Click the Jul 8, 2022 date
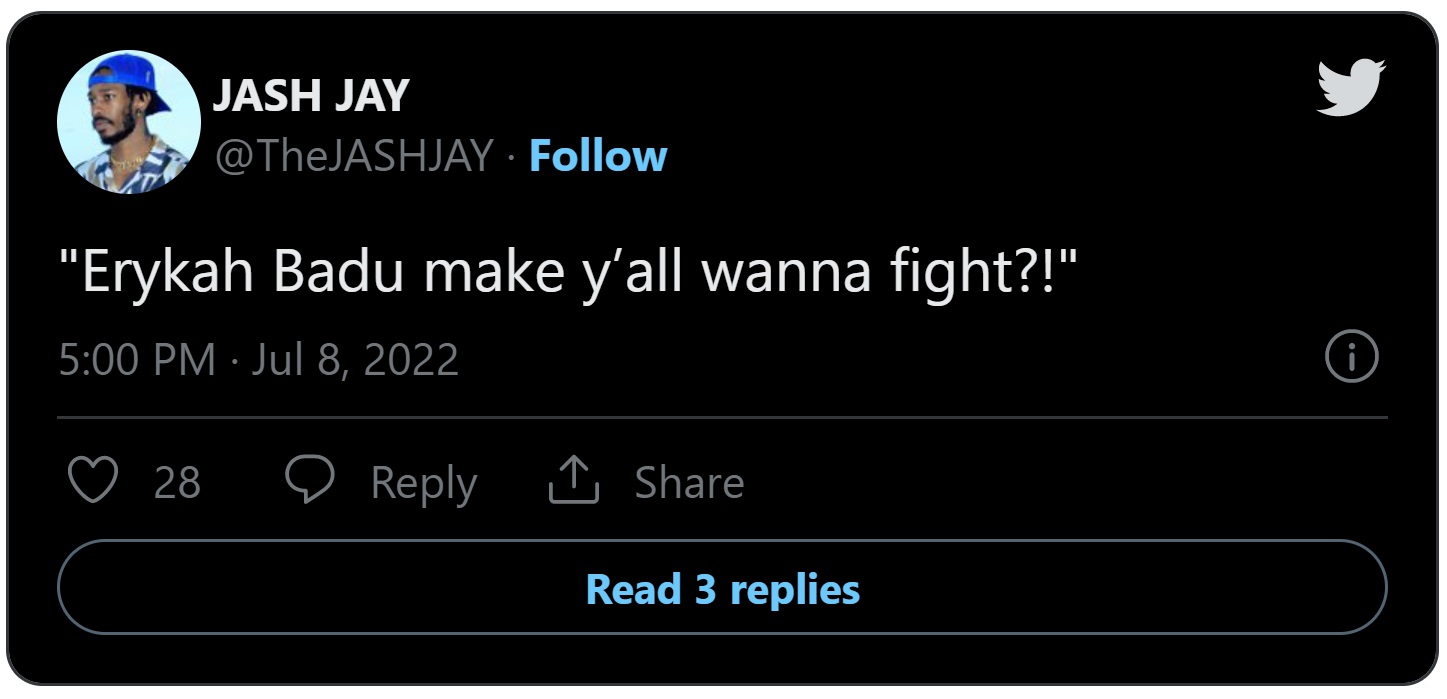The image size is (1447, 699). point(355,359)
